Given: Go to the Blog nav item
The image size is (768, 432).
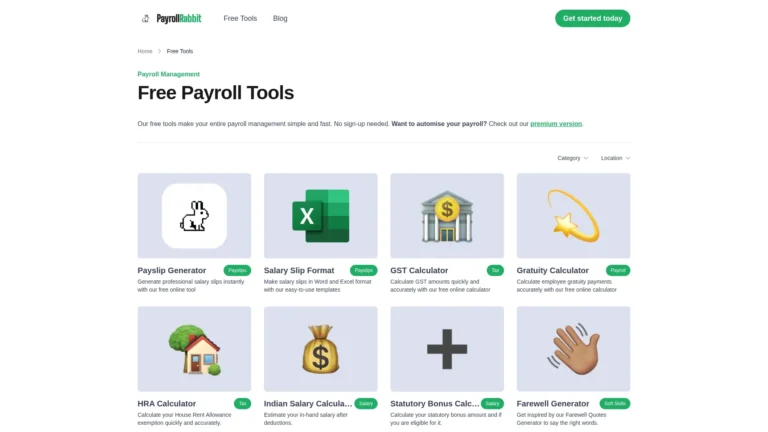Looking at the screenshot, I should [280, 19].
